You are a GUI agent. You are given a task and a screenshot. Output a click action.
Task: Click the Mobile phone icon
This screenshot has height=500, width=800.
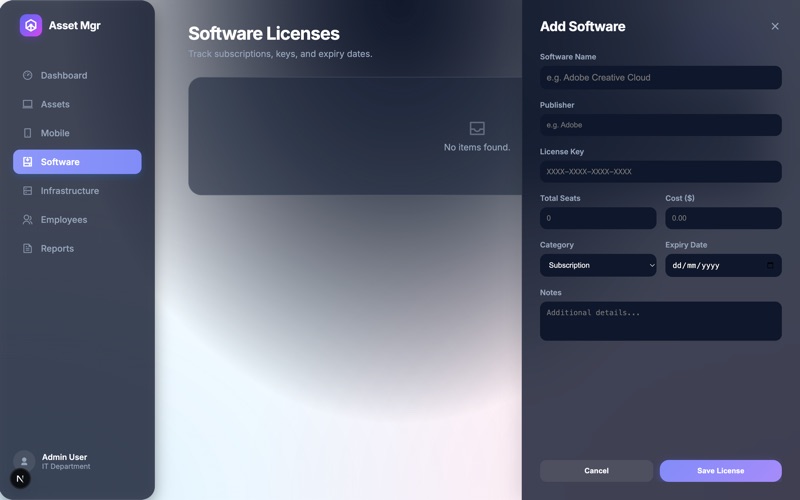click(28, 133)
